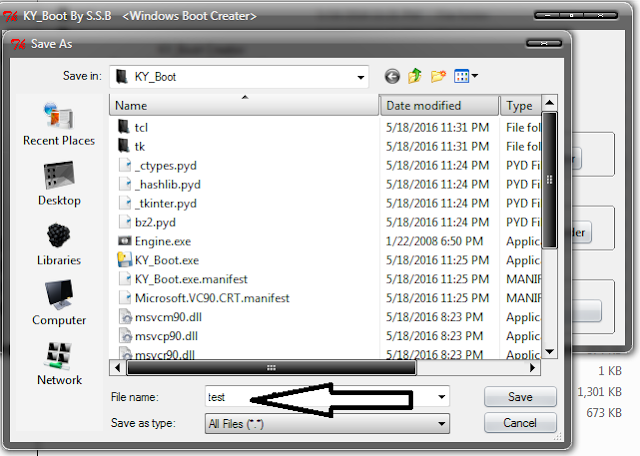Sort files by Type column
The width and height of the screenshot is (640, 456).
click(x=521, y=106)
